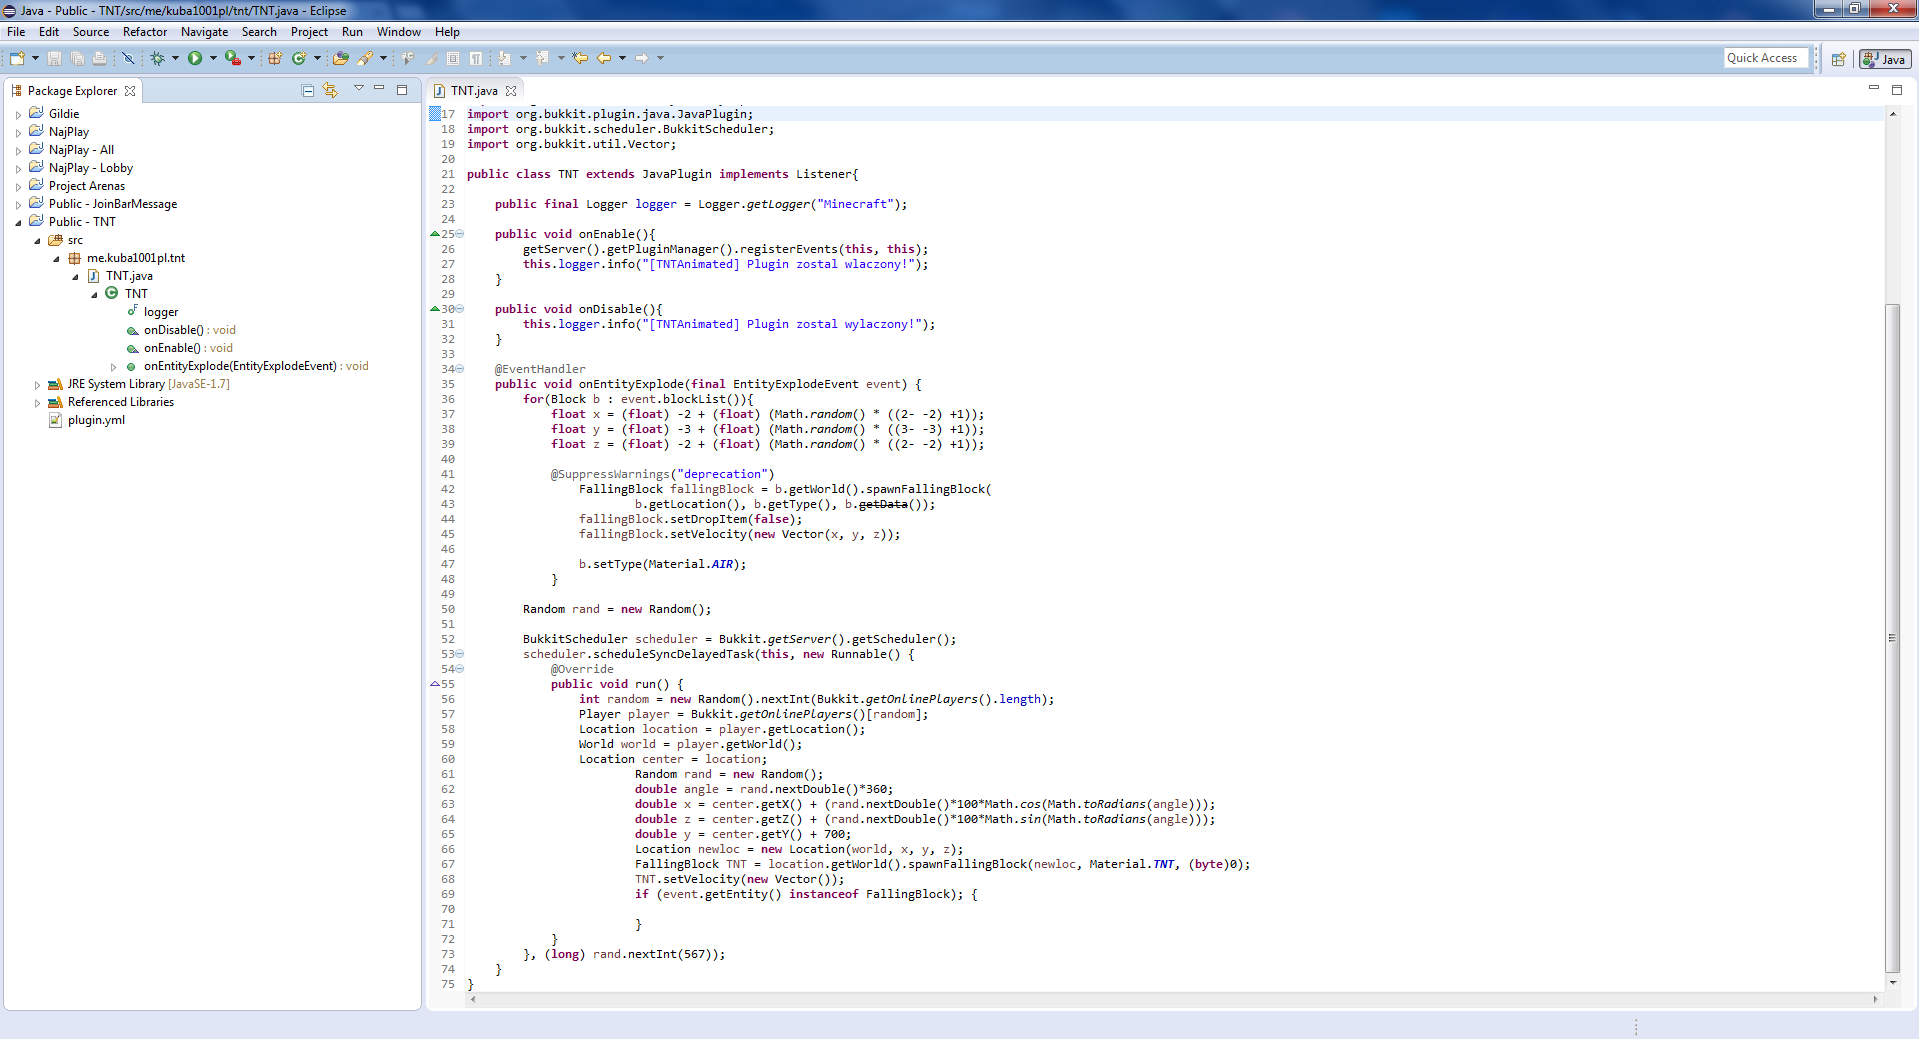
Task: Click the Print toolbar icon
Action: click(99, 58)
